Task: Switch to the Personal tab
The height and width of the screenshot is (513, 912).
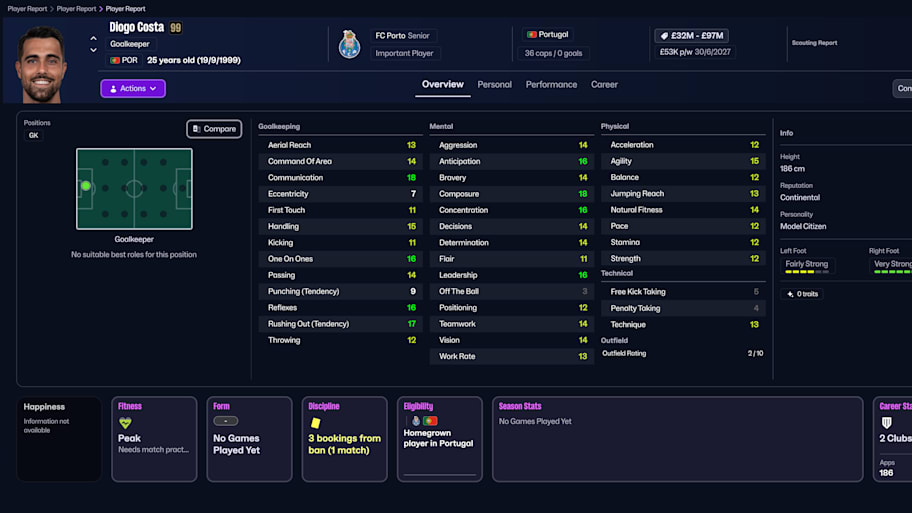Action: click(494, 85)
